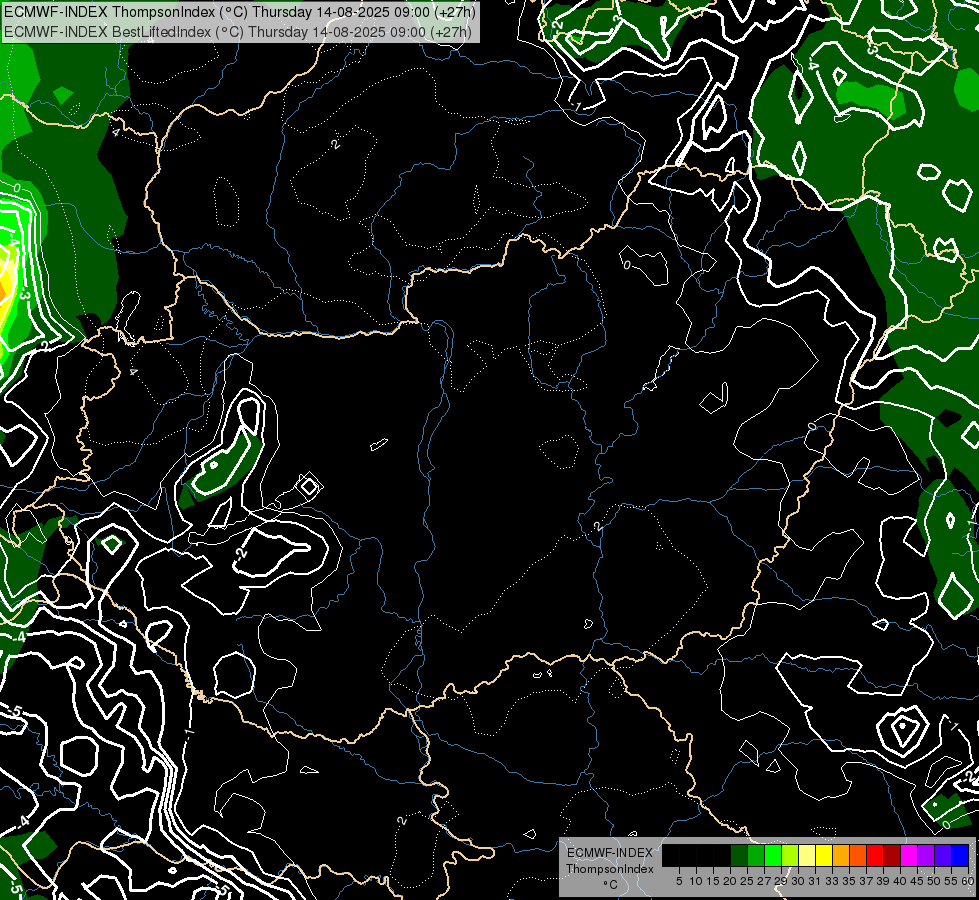Click the pure blue 55–60 legend swatch
The height and width of the screenshot is (900, 979).
click(x=960, y=856)
